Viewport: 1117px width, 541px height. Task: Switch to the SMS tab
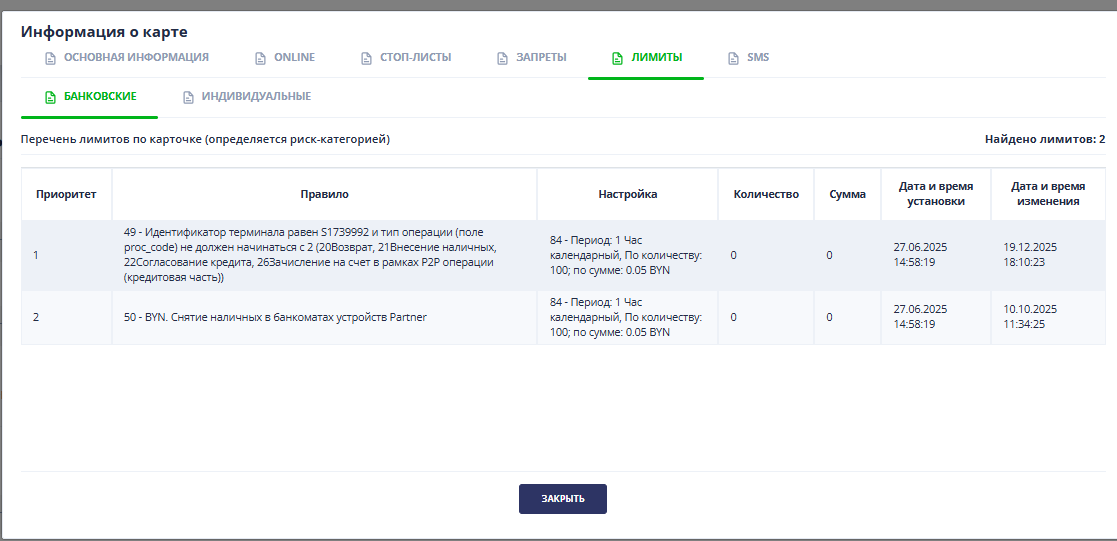click(758, 57)
